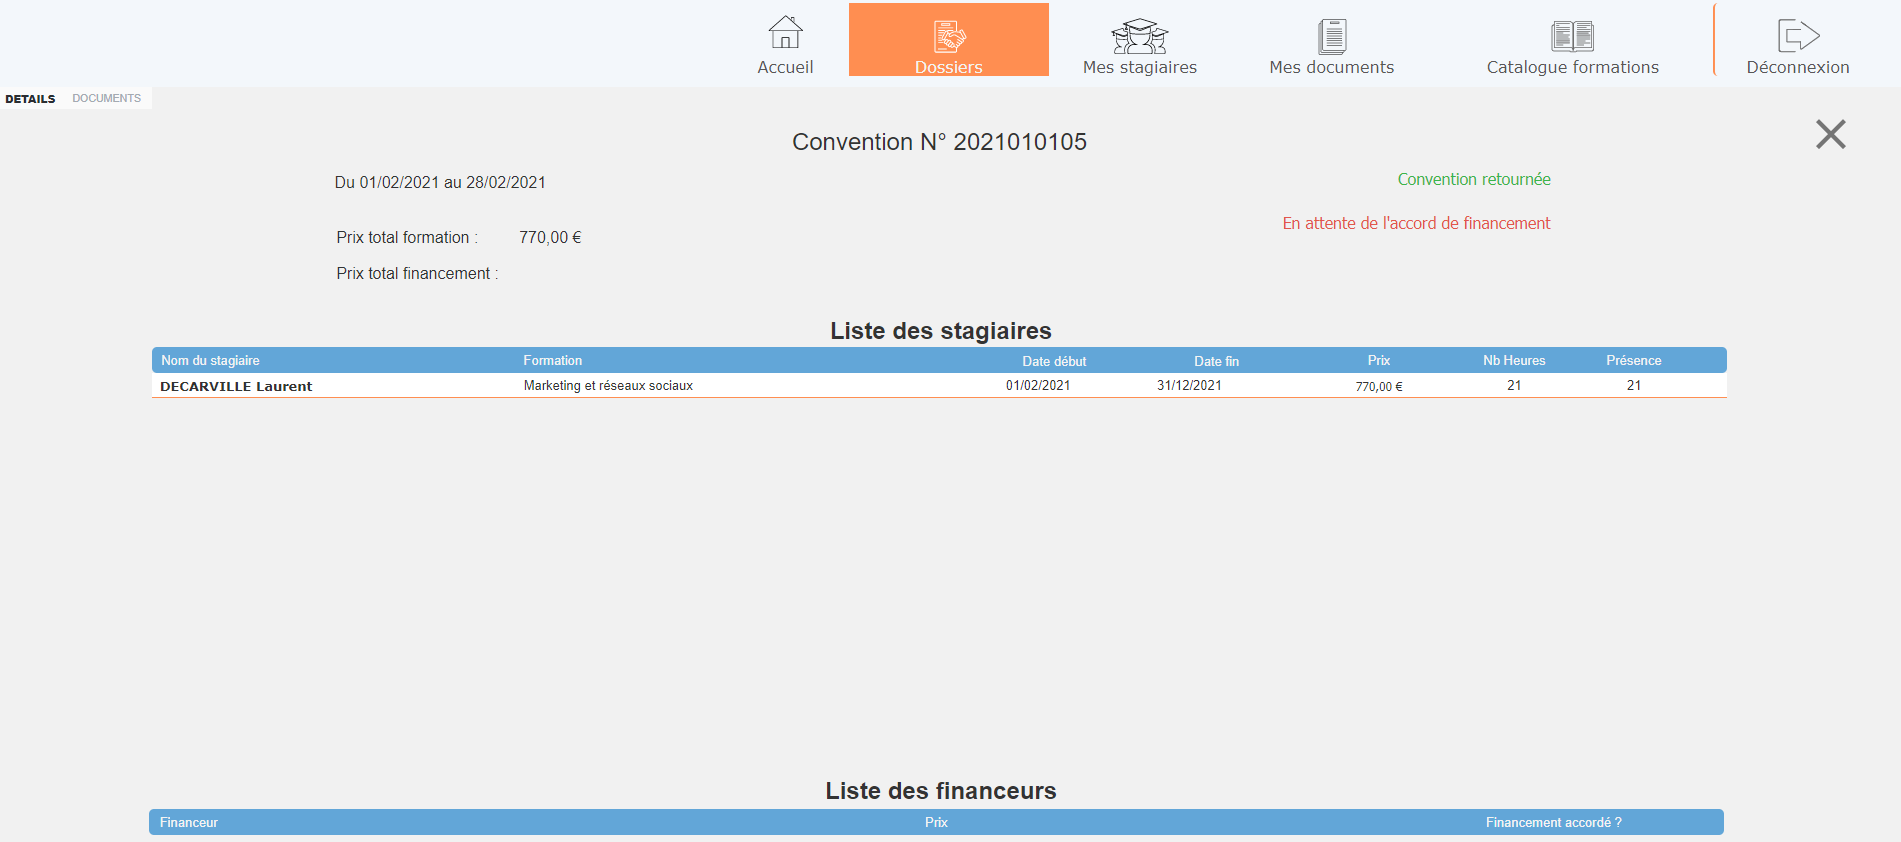This screenshot has height=842, width=1901.
Task: Click the trainee name DECARVILLE Laurent
Action: click(236, 386)
